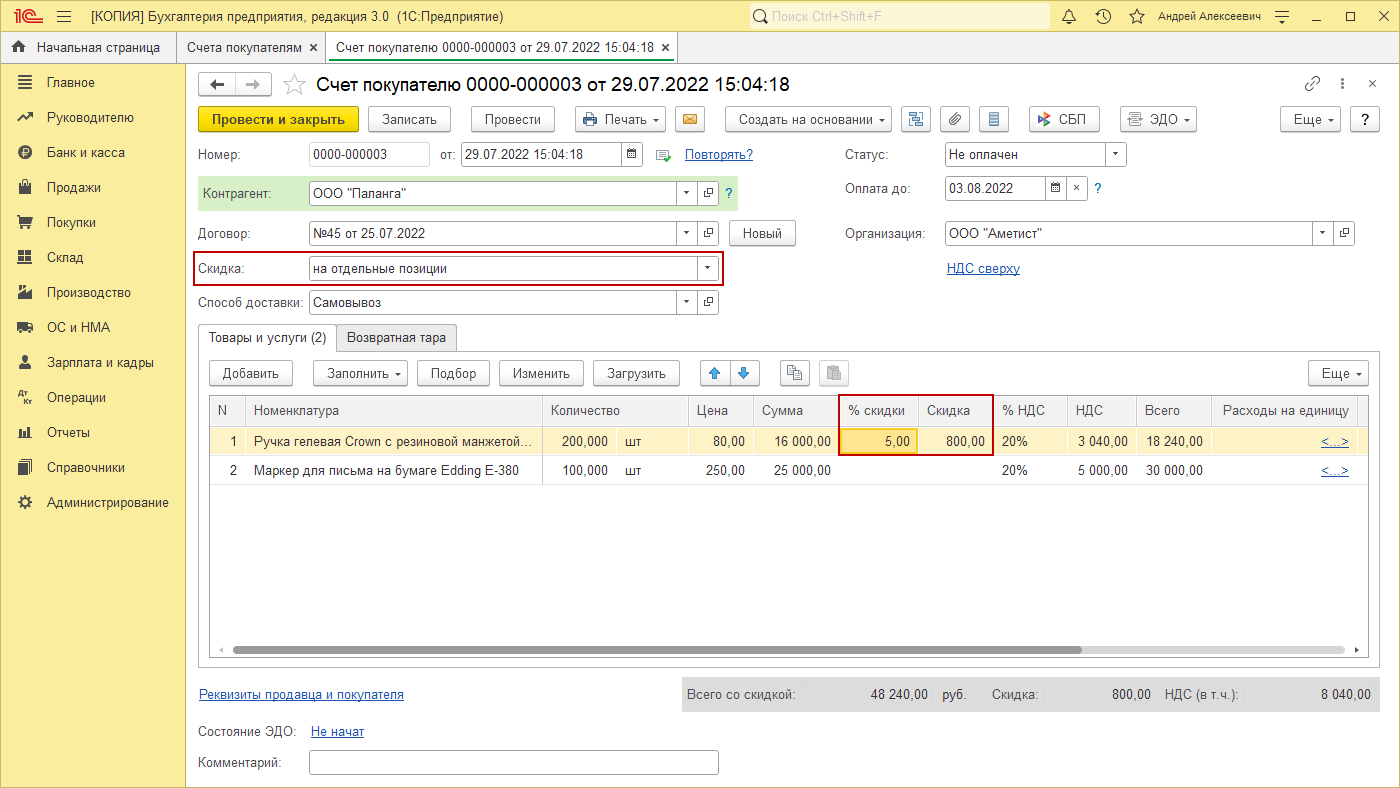1400x788 pixels.
Task: Open the Склад section
Action: (65, 257)
